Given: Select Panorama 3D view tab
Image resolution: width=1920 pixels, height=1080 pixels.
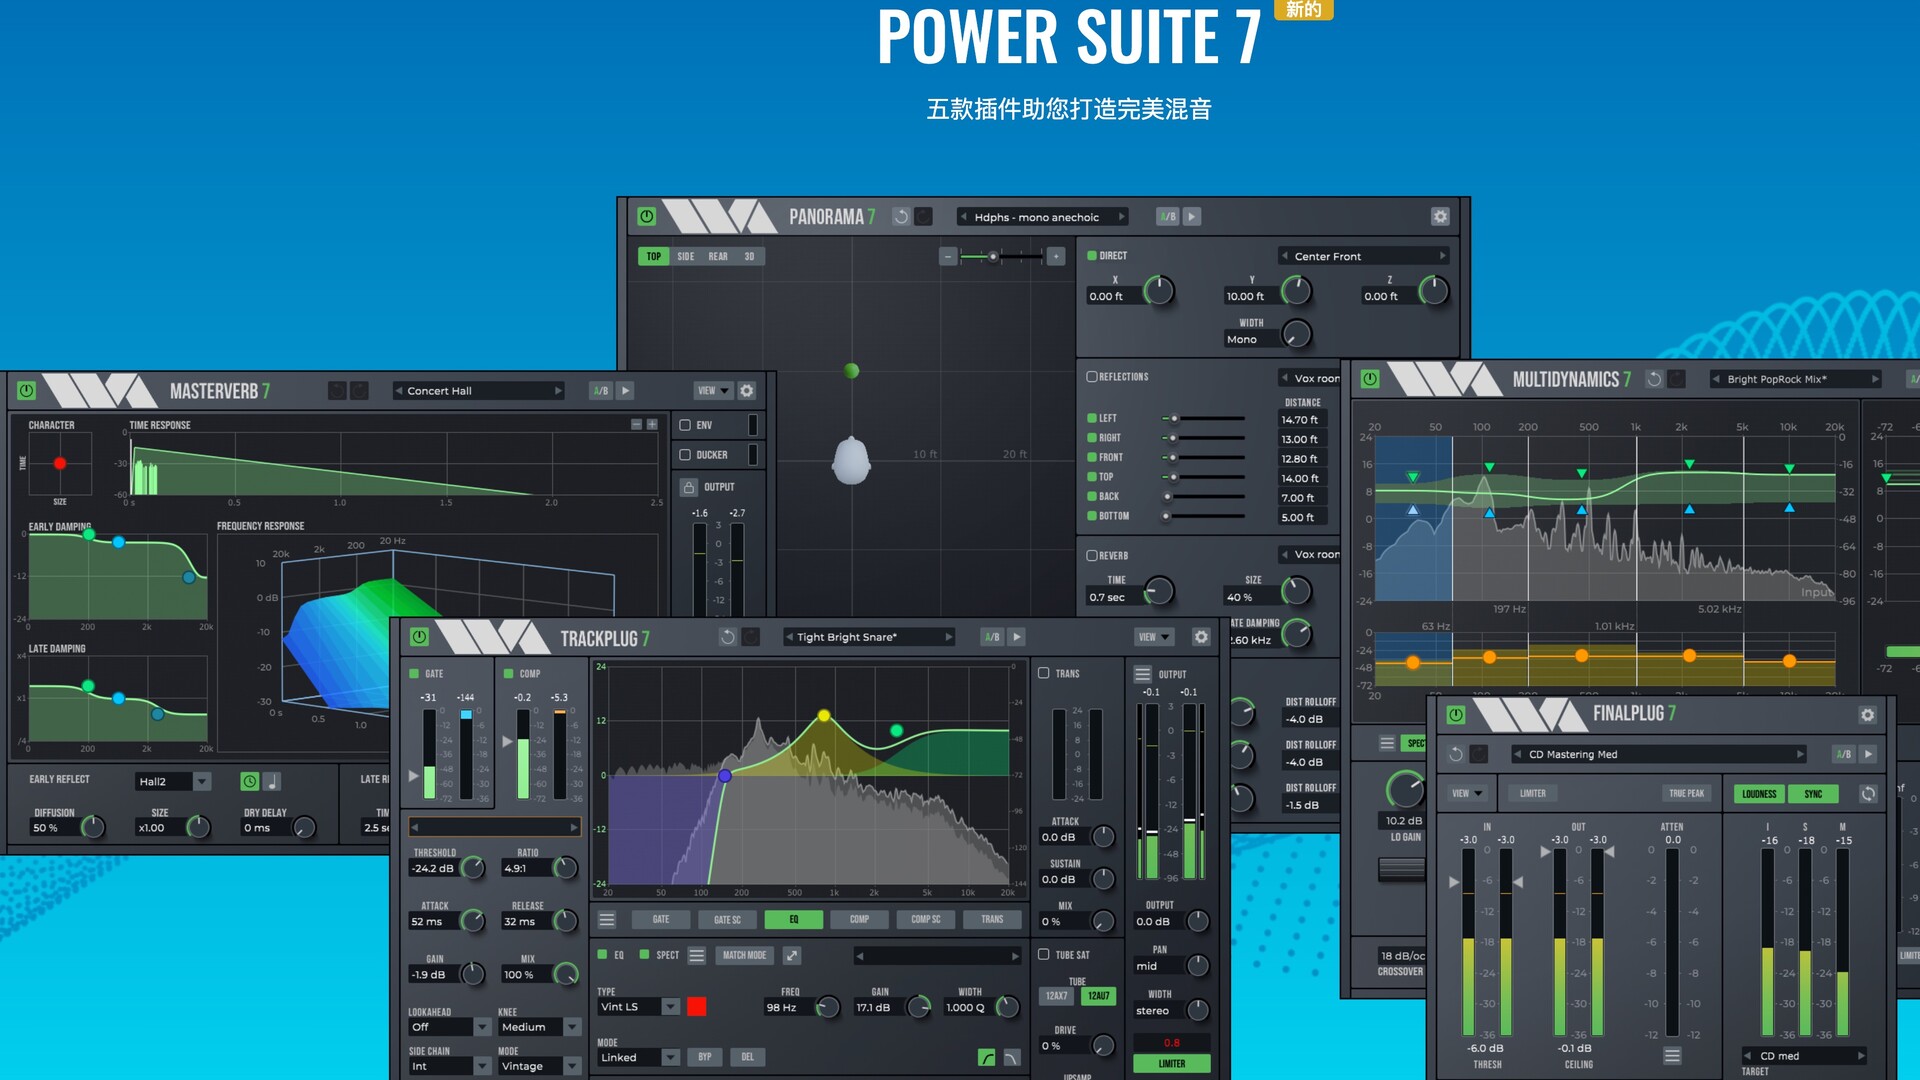Looking at the screenshot, I should click(x=749, y=257).
